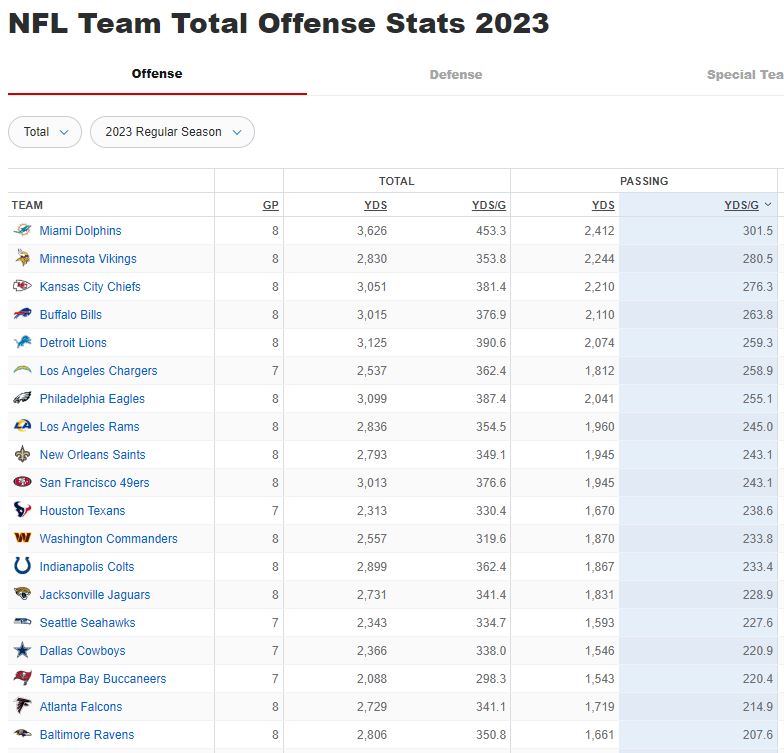Click the Detroit Lions team logo
Image resolution: width=784 pixels, height=753 pixels.
pos(22,342)
